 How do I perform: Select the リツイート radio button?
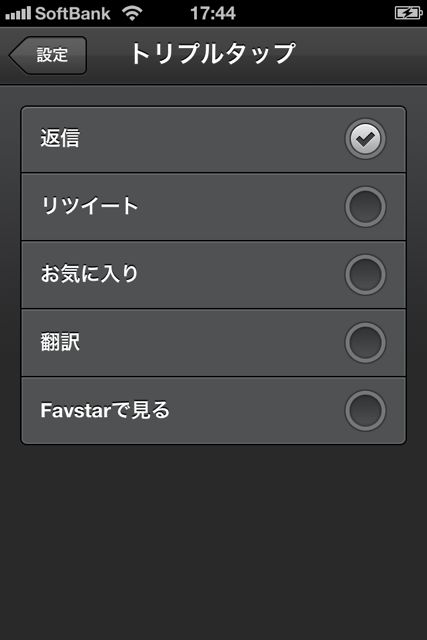[365, 207]
